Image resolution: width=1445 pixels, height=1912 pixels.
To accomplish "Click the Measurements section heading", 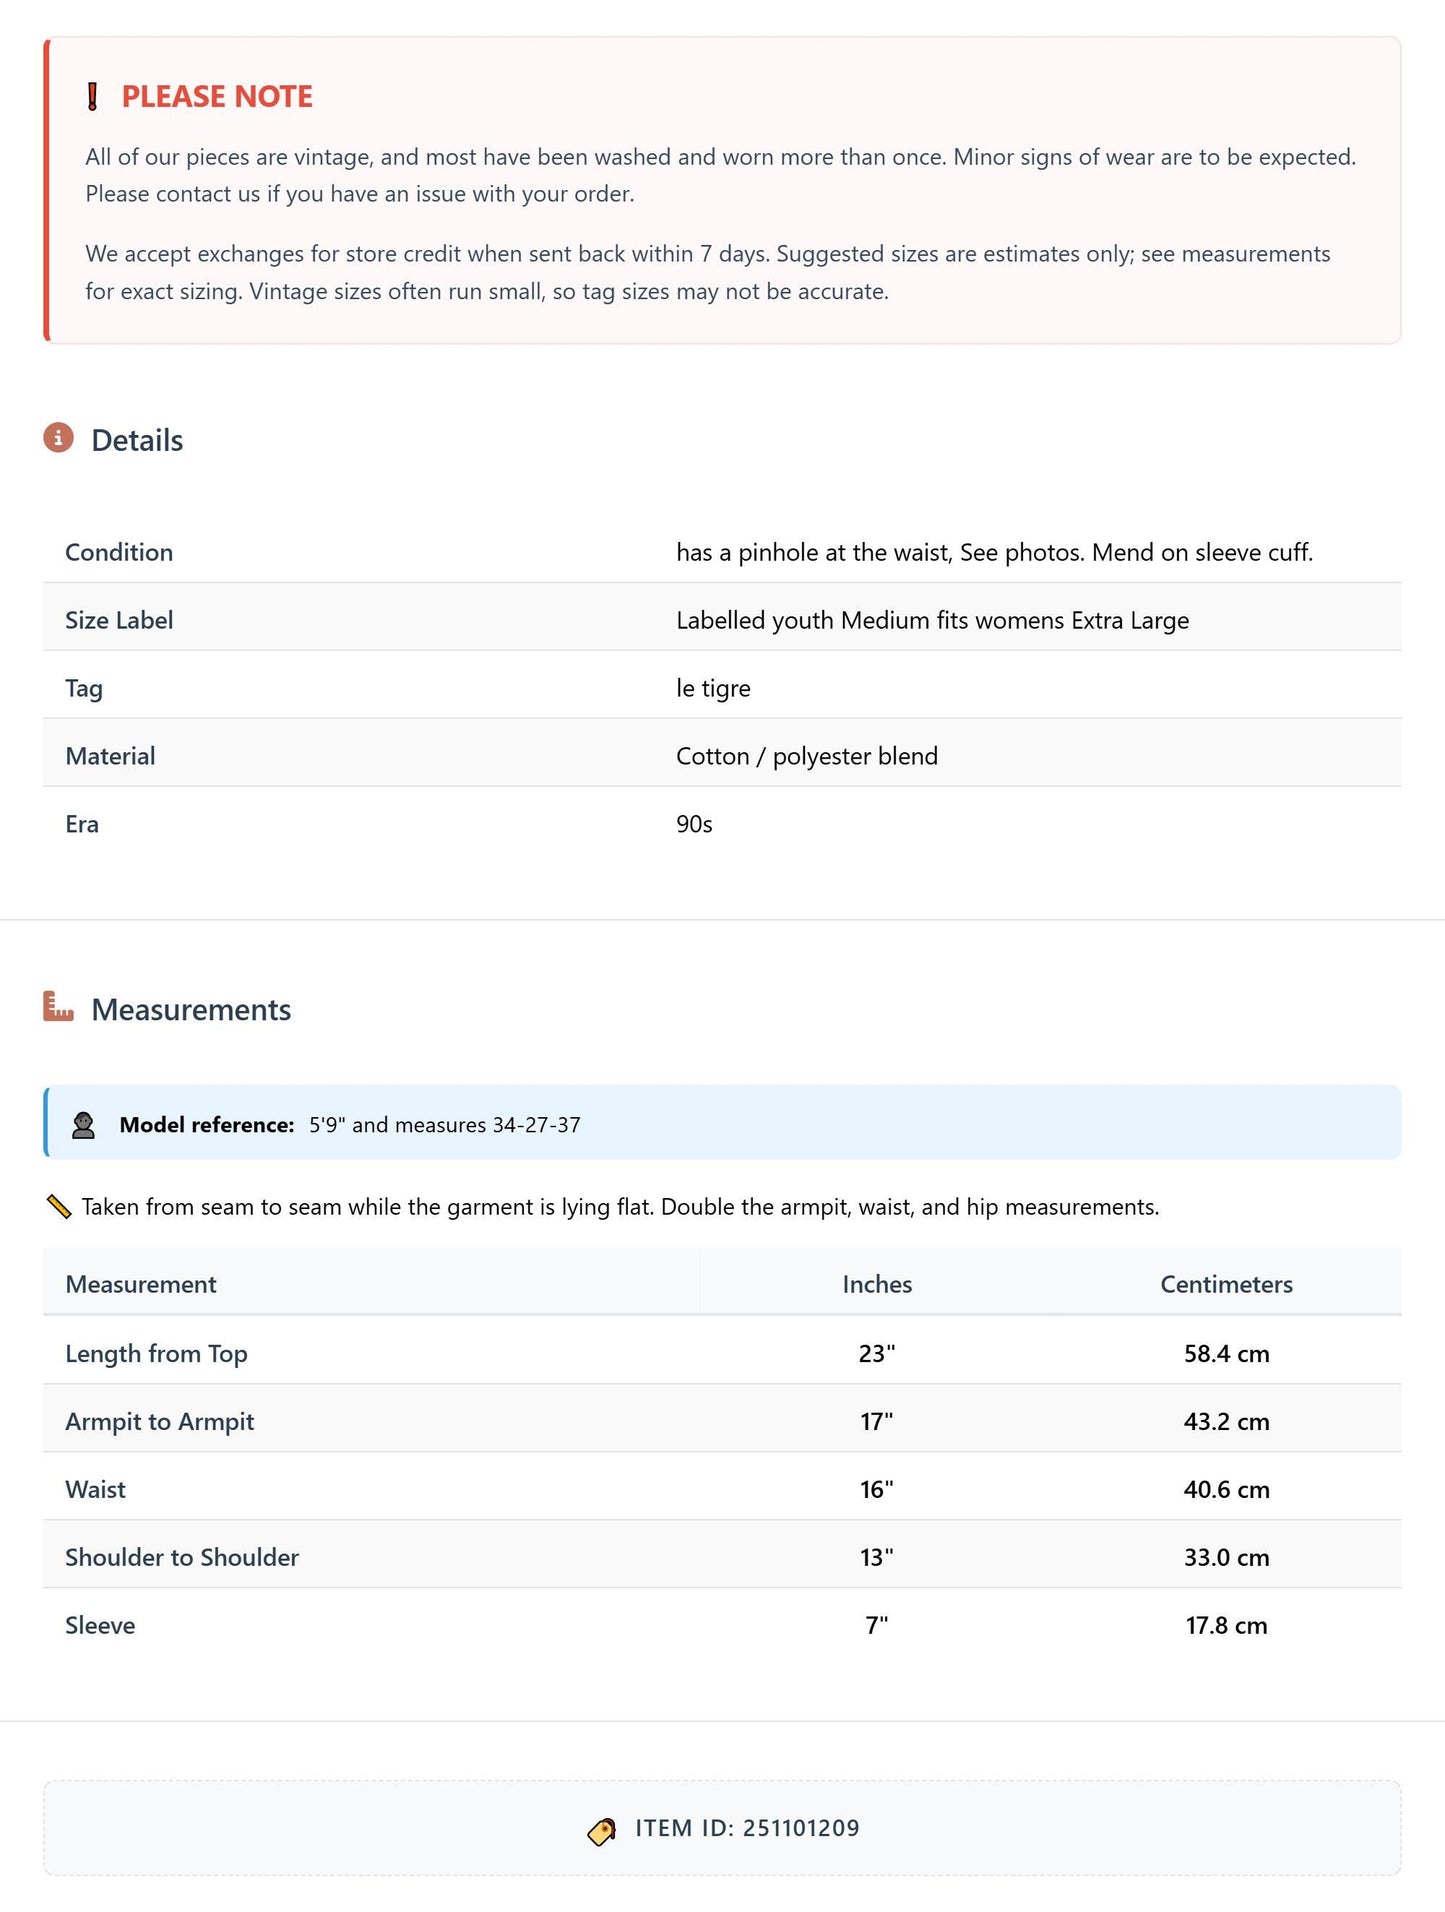I will pyautogui.click(x=191, y=1010).
